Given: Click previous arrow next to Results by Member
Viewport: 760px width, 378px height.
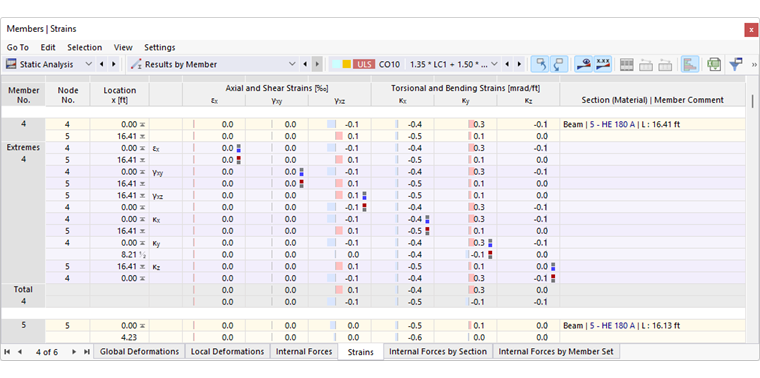Looking at the screenshot, I should [x=305, y=64].
